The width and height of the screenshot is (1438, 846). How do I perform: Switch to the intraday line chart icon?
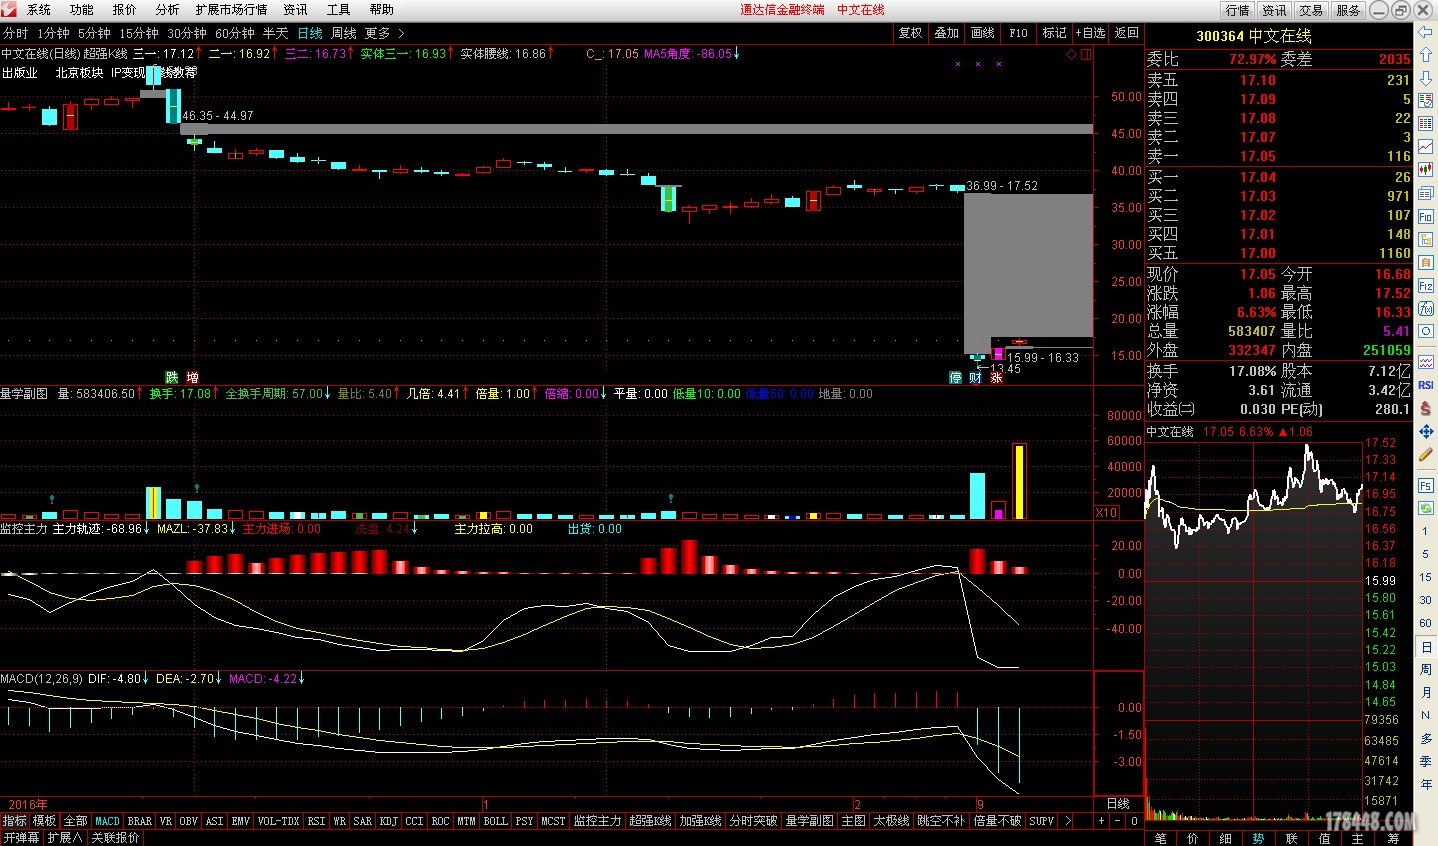pos(1426,146)
